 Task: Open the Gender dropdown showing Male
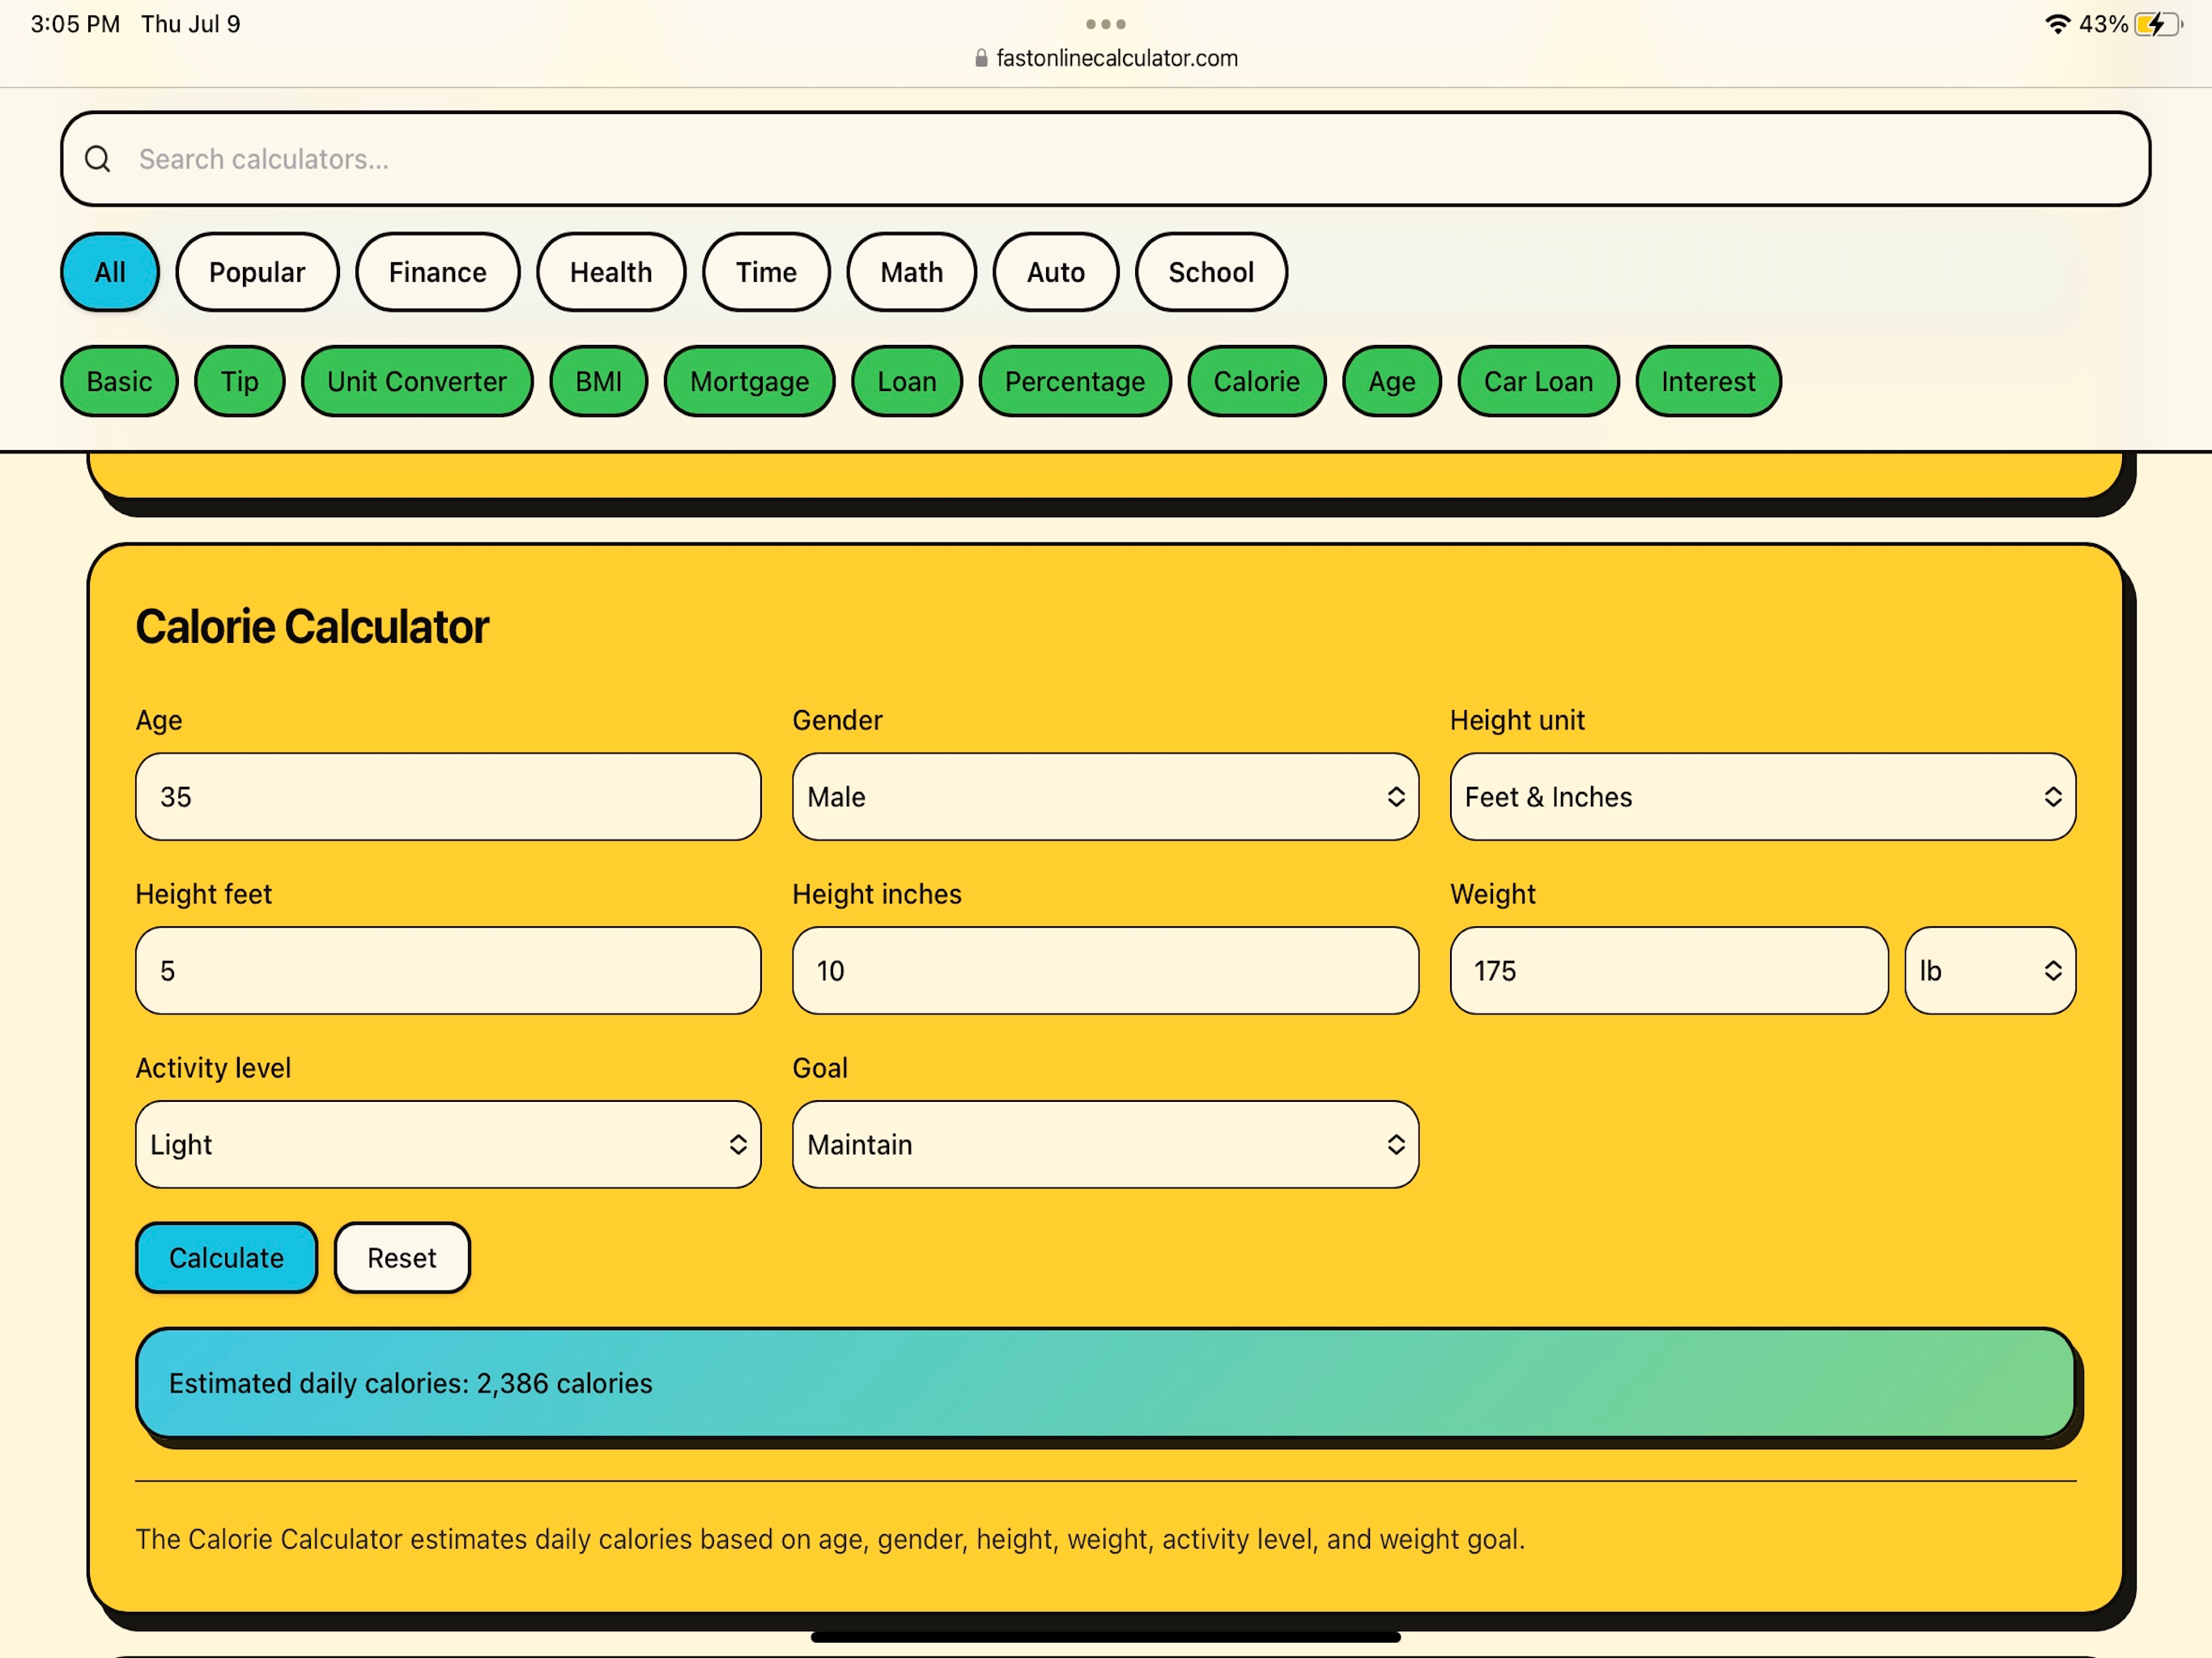pos(1105,797)
